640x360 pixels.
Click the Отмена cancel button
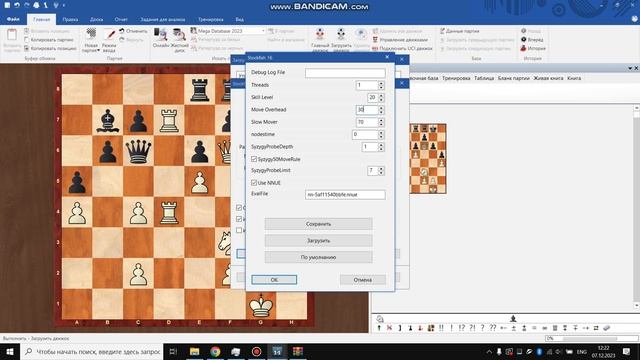click(x=362, y=280)
